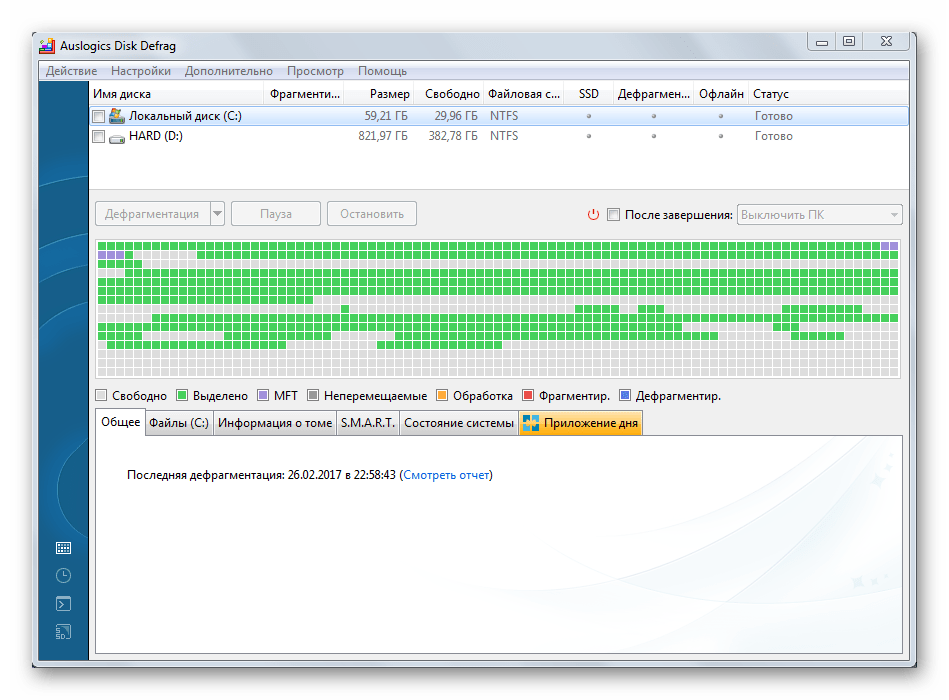949x700 pixels.
Task: Enable the После завершения checkbox
Action: pyautogui.click(x=614, y=215)
